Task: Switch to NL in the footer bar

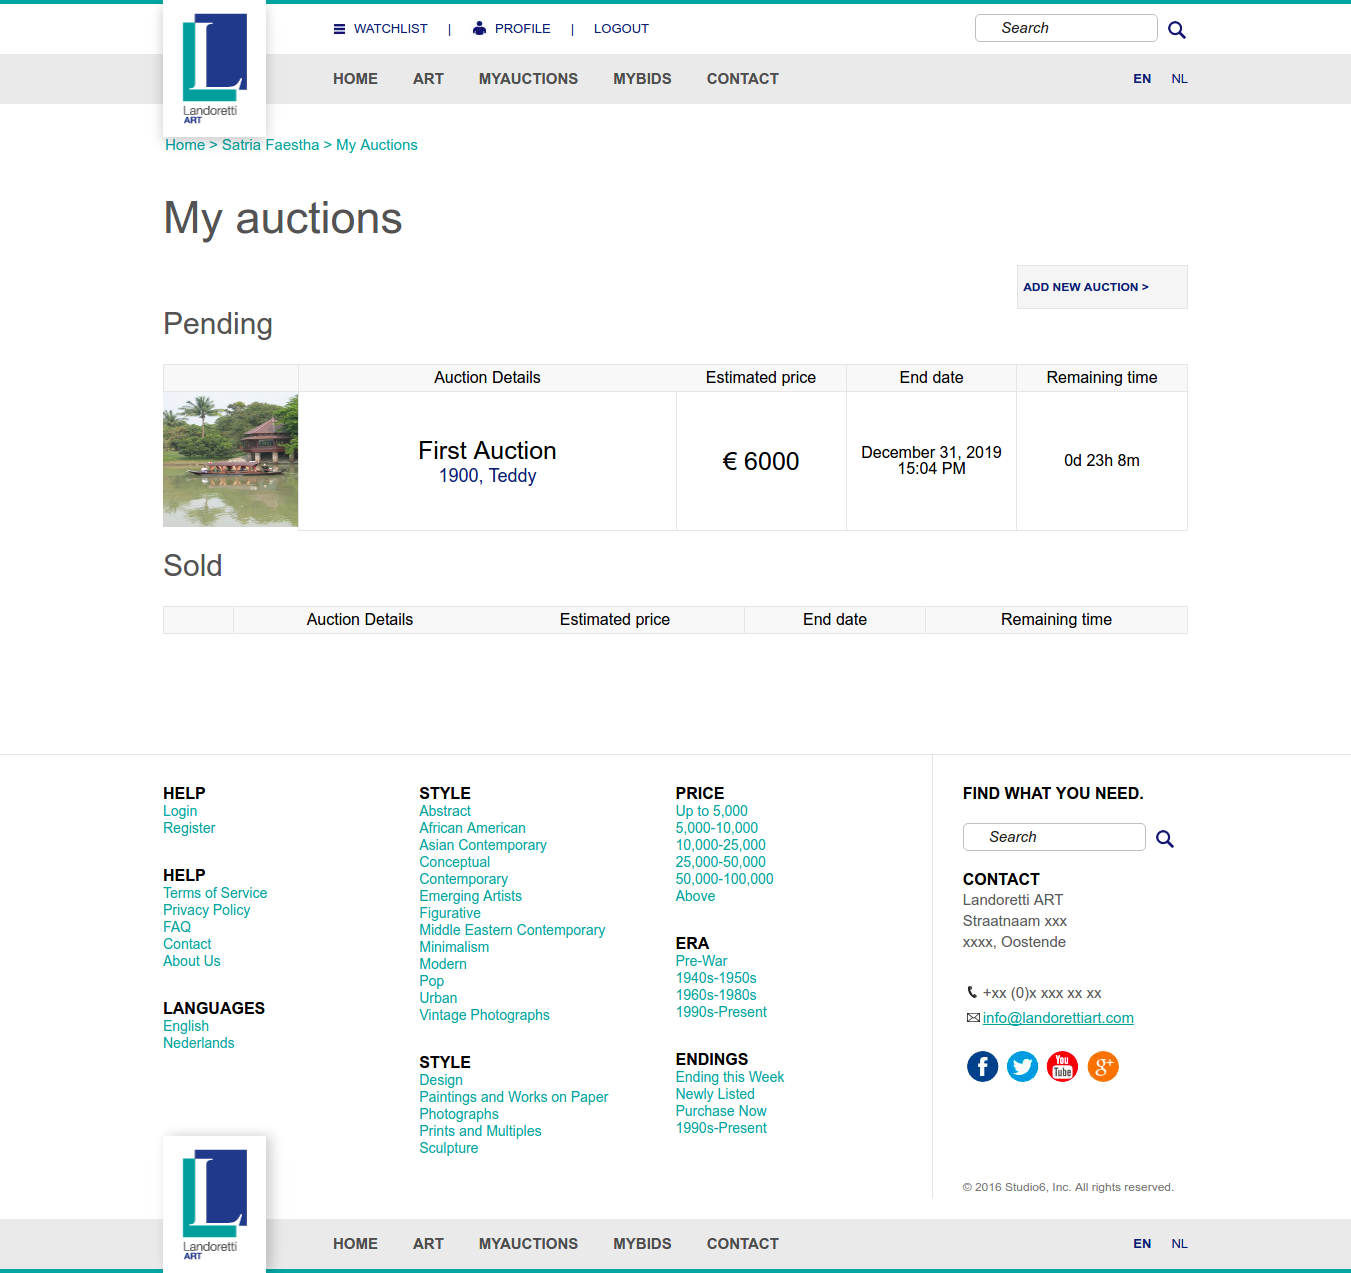Action: (1179, 1244)
